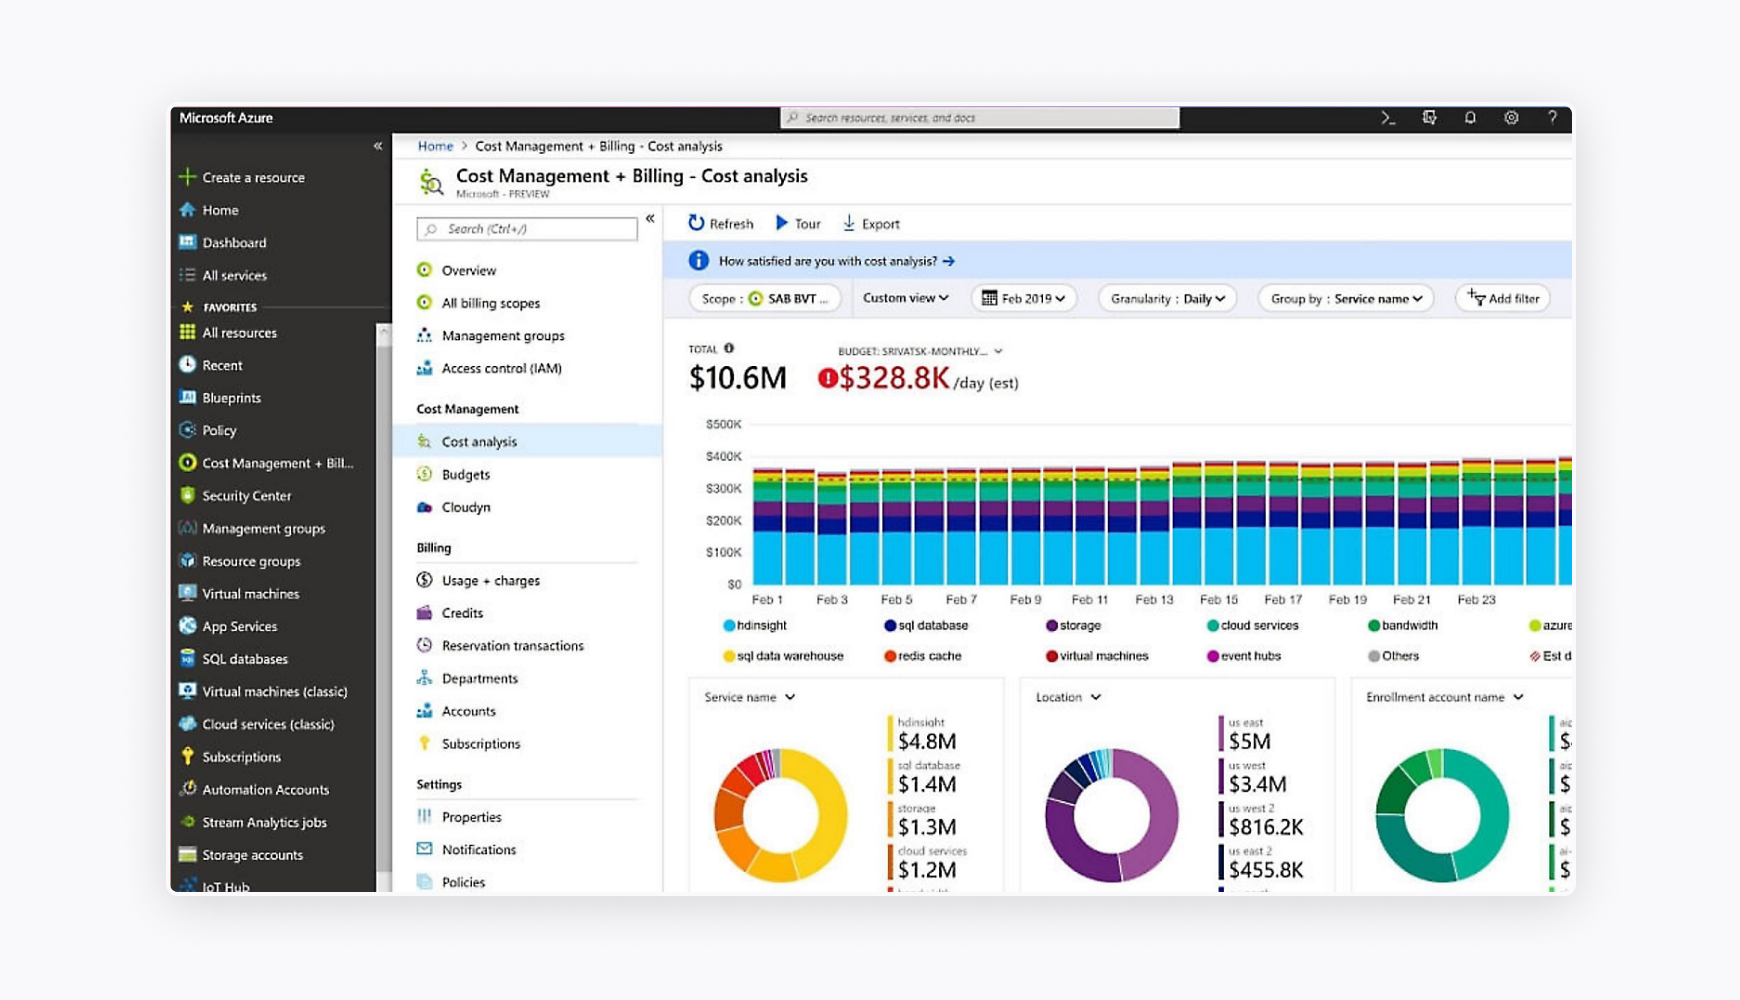Click the hdinsight legend color dot
Image resolution: width=1740 pixels, height=1000 pixels.
[x=729, y=625]
